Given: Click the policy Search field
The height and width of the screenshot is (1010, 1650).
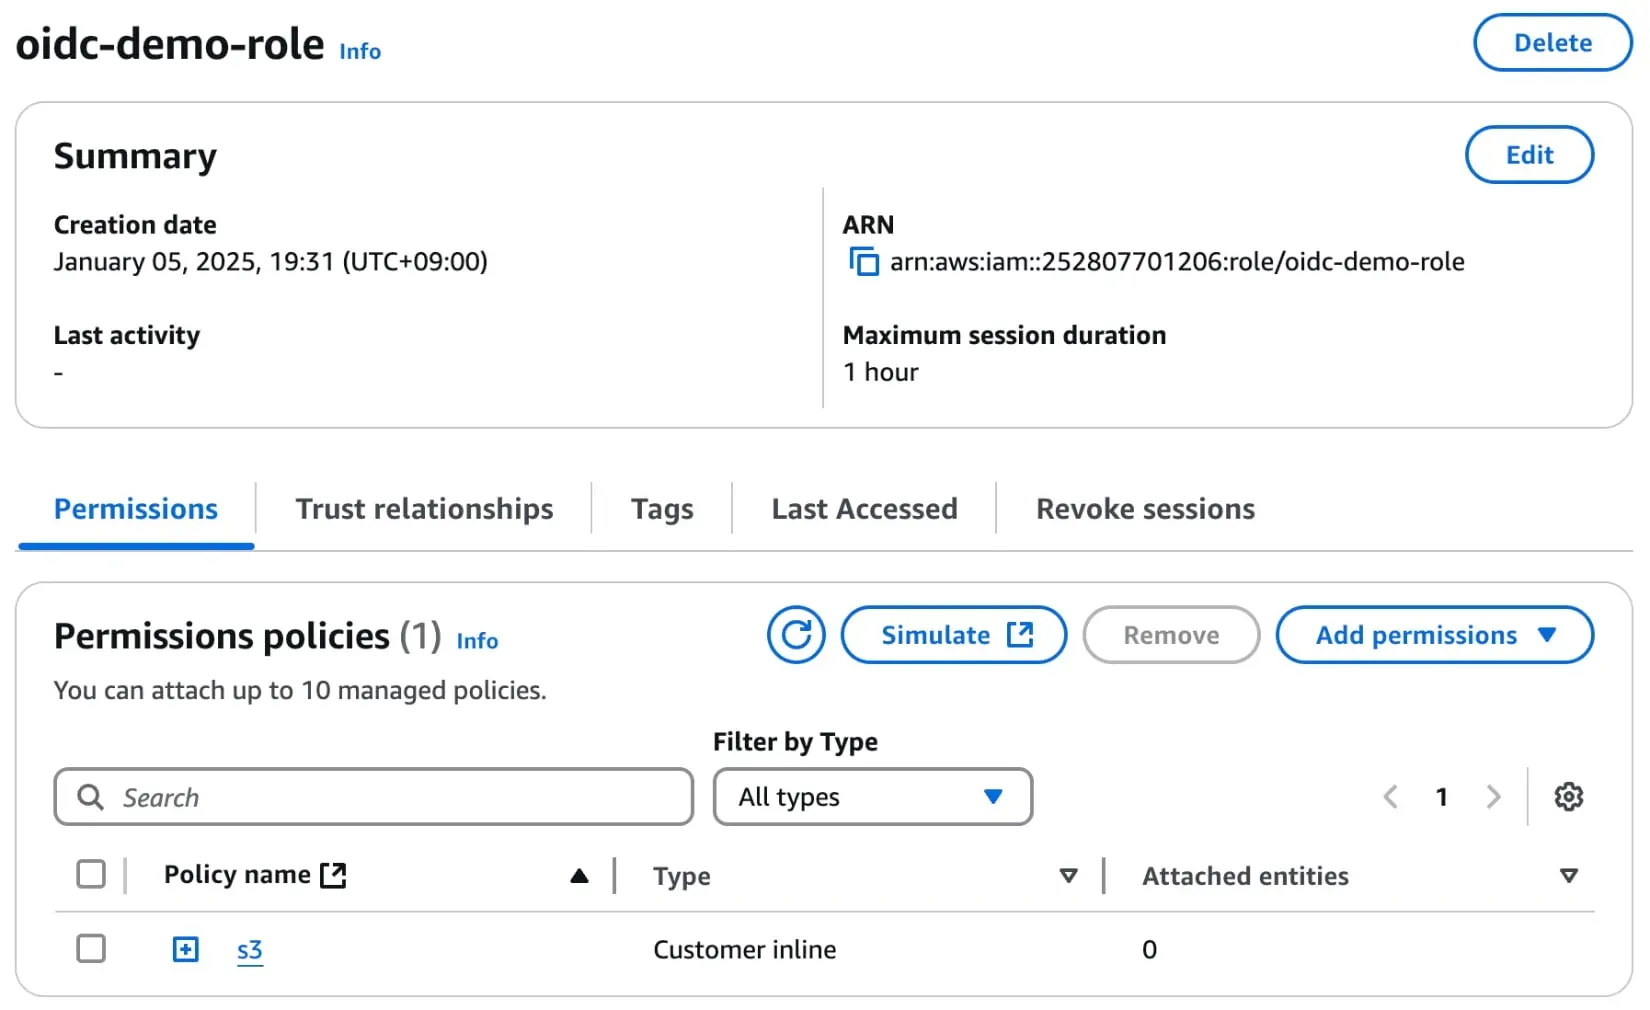Looking at the screenshot, I should [x=373, y=797].
